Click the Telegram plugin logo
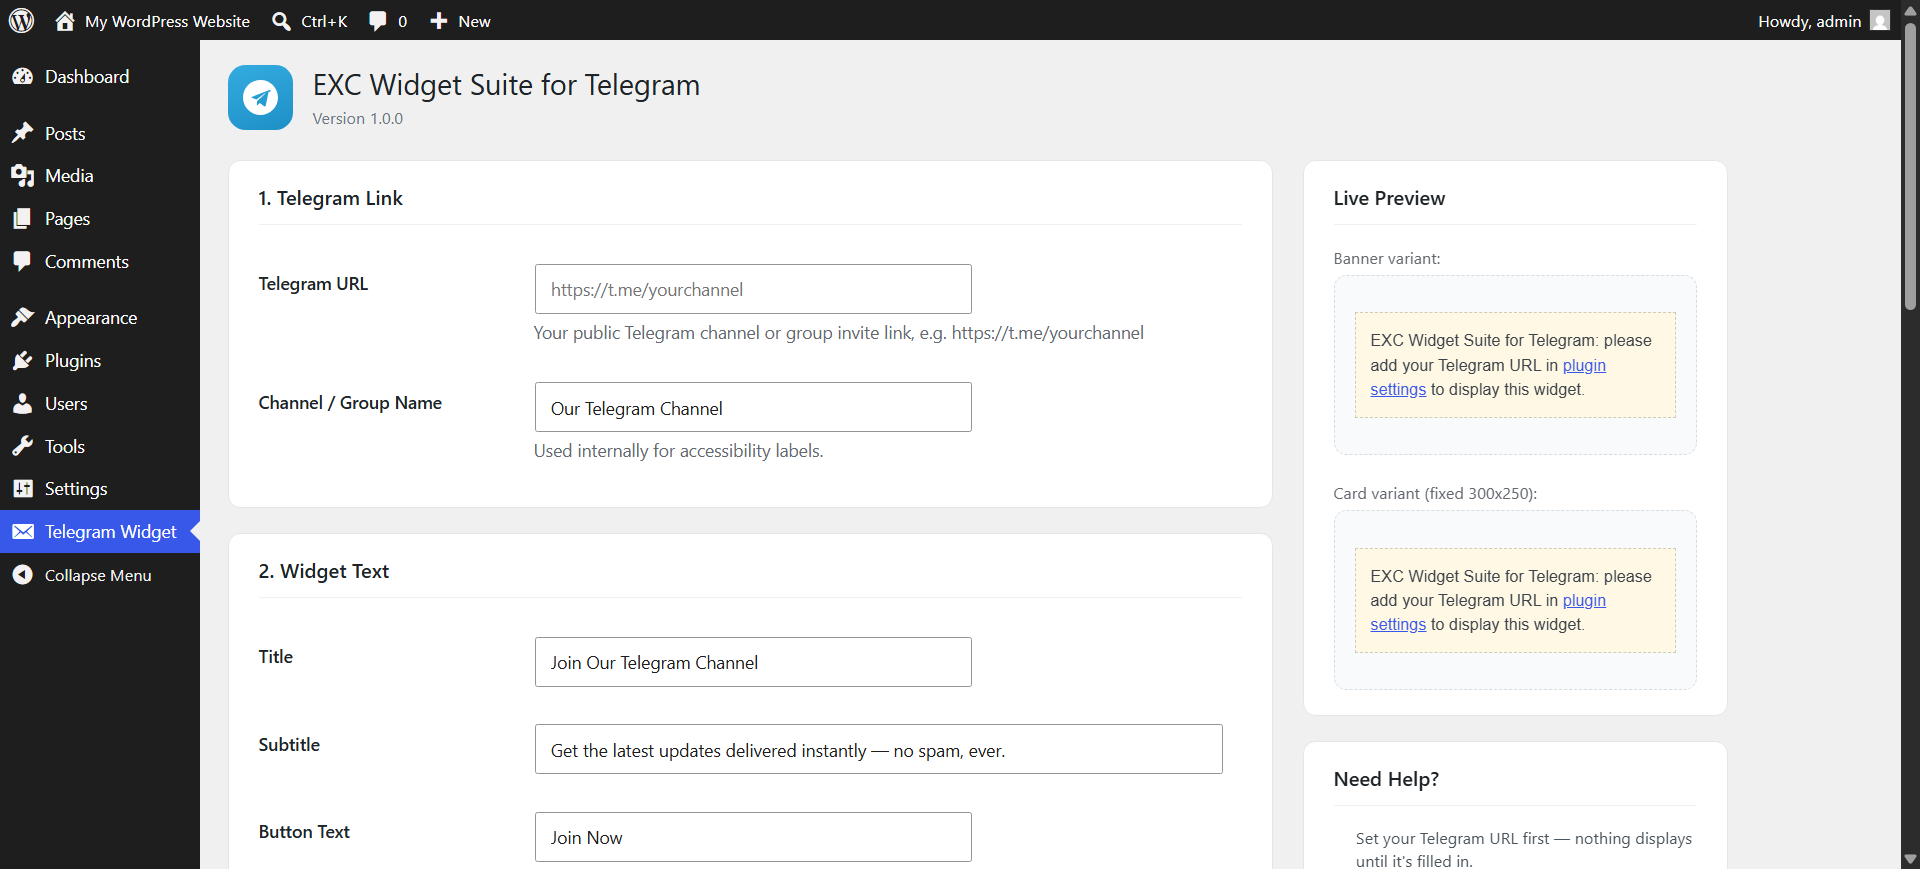The width and height of the screenshot is (1920, 869). (260, 97)
